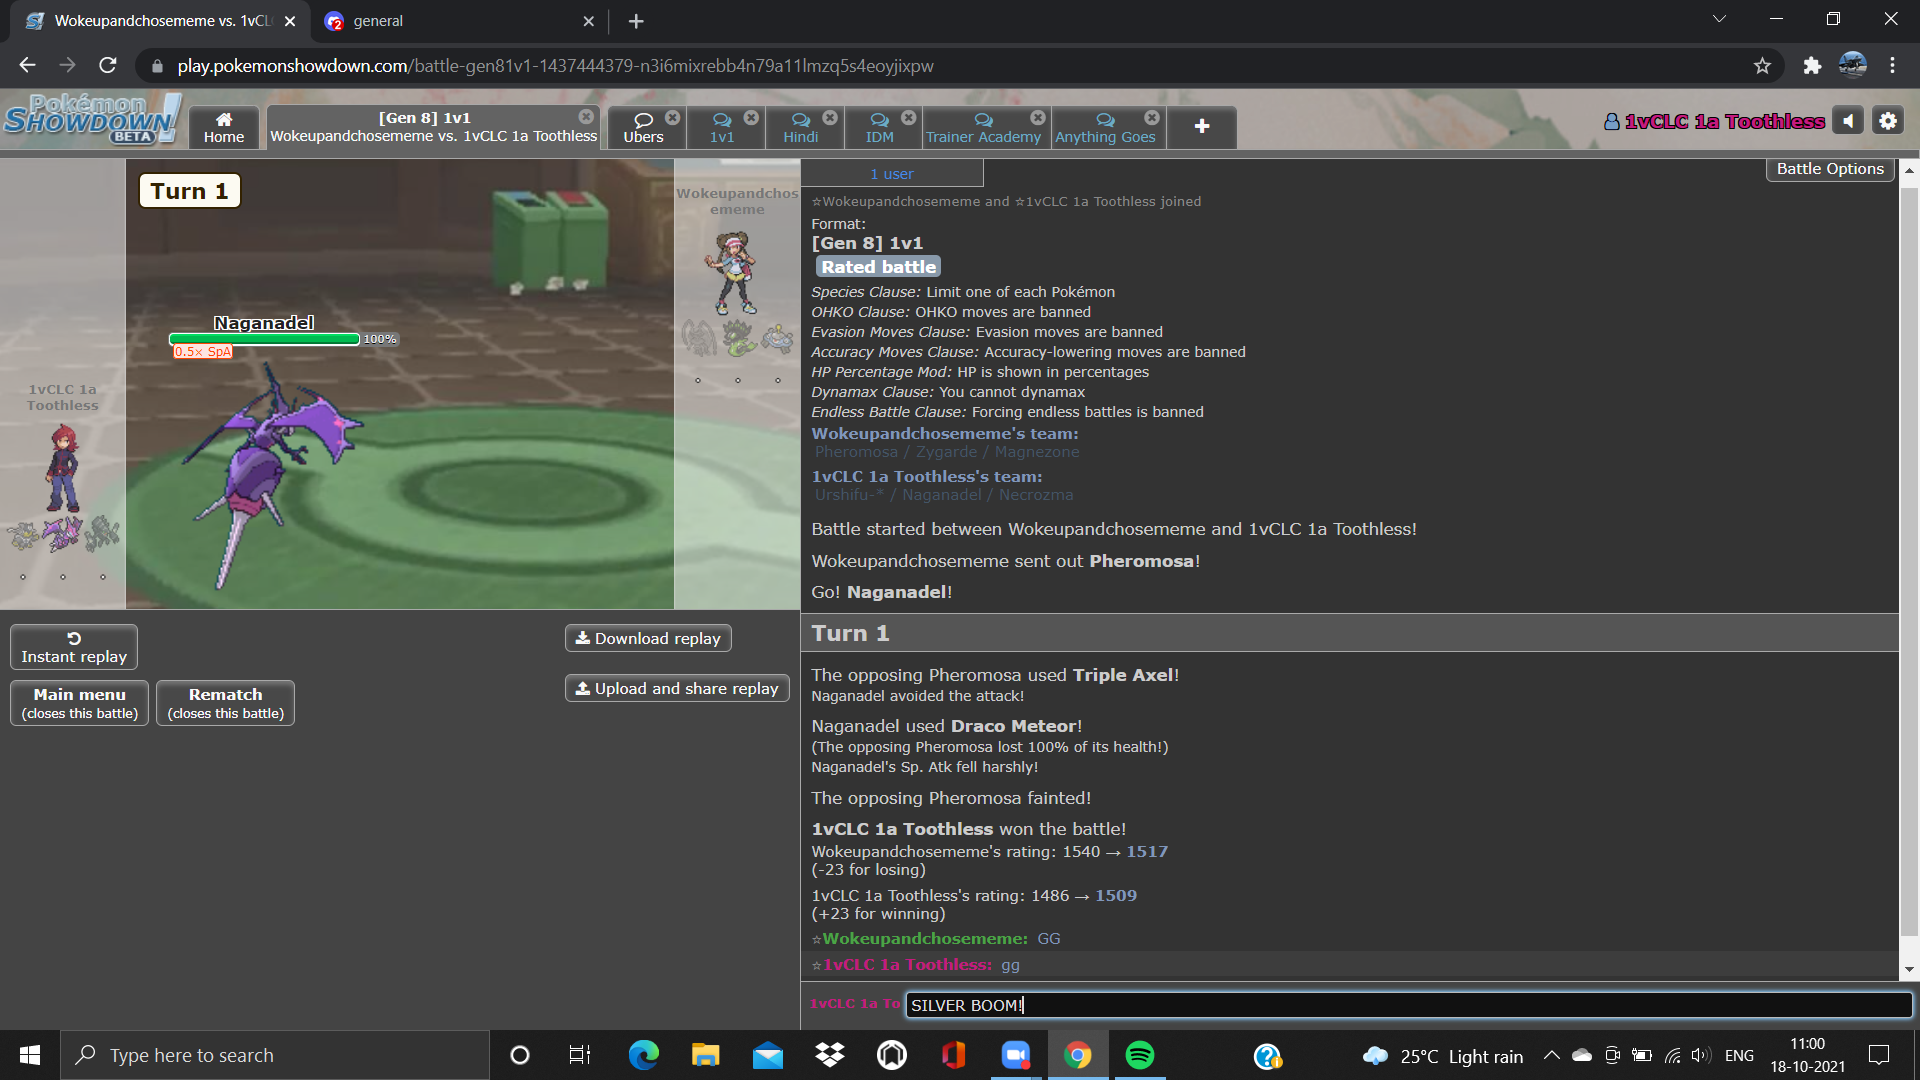The height and width of the screenshot is (1080, 1920).
Task: Toggle sound with the speaker icon
Action: point(1848,121)
